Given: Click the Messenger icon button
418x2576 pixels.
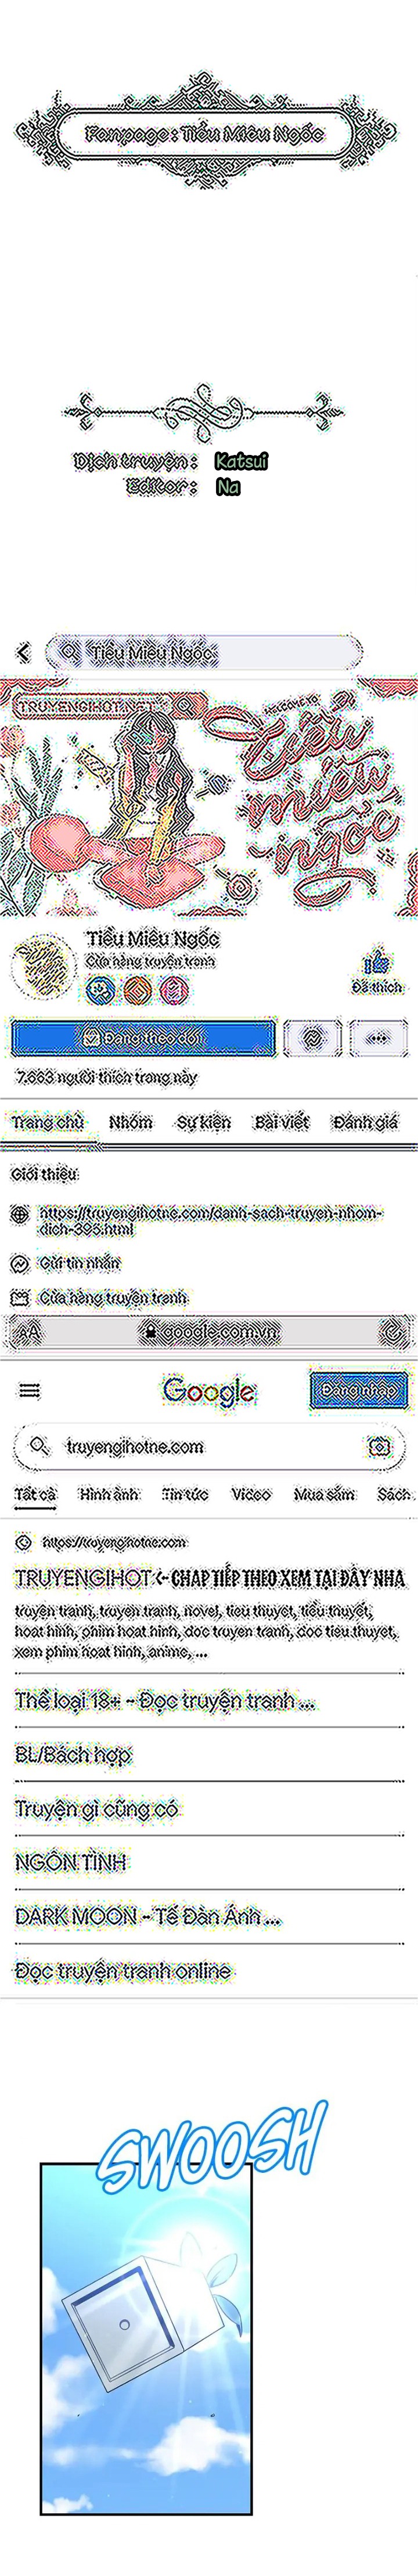Looking at the screenshot, I should 312,1038.
